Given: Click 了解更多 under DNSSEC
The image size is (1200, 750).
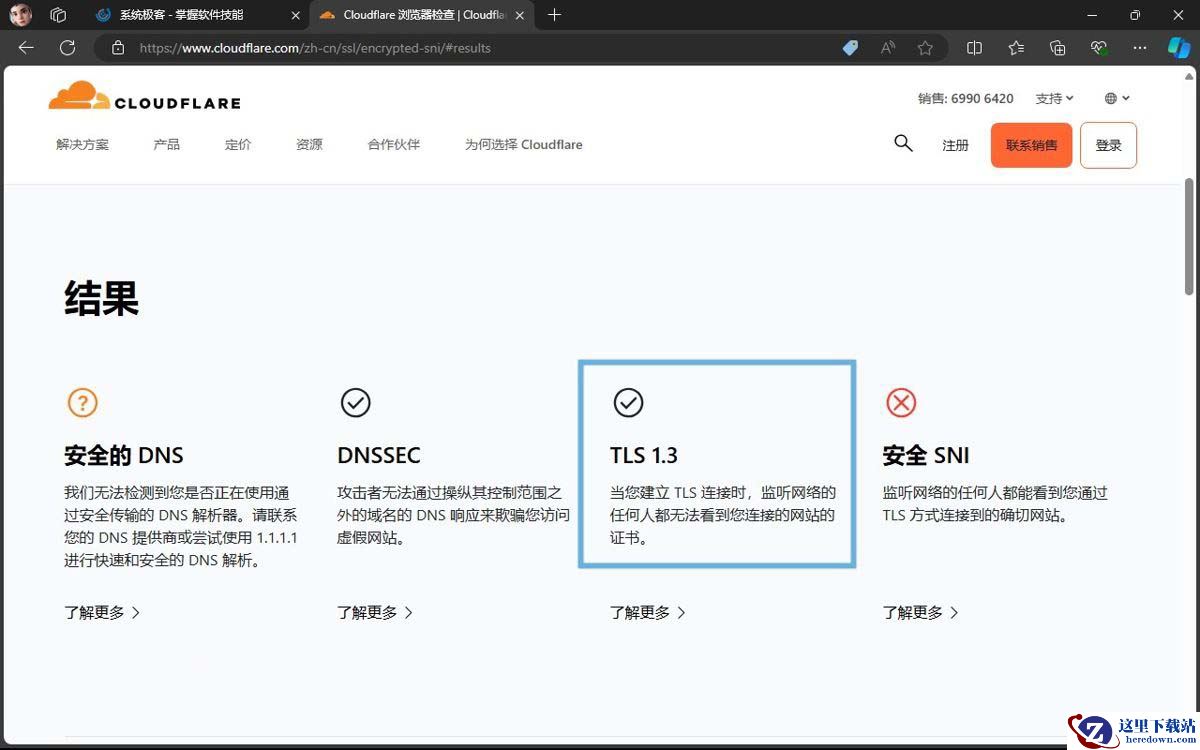Looking at the screenshot, I should 375,612.
